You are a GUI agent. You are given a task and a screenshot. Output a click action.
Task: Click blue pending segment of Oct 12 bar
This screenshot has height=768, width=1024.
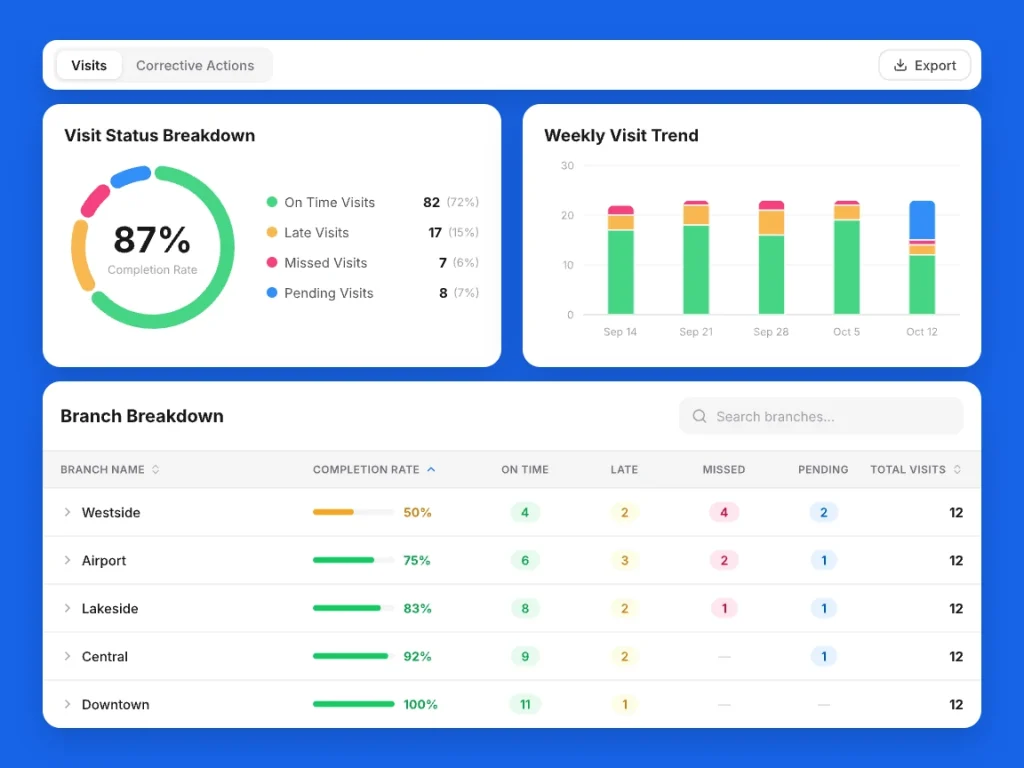tap(922, 220)
